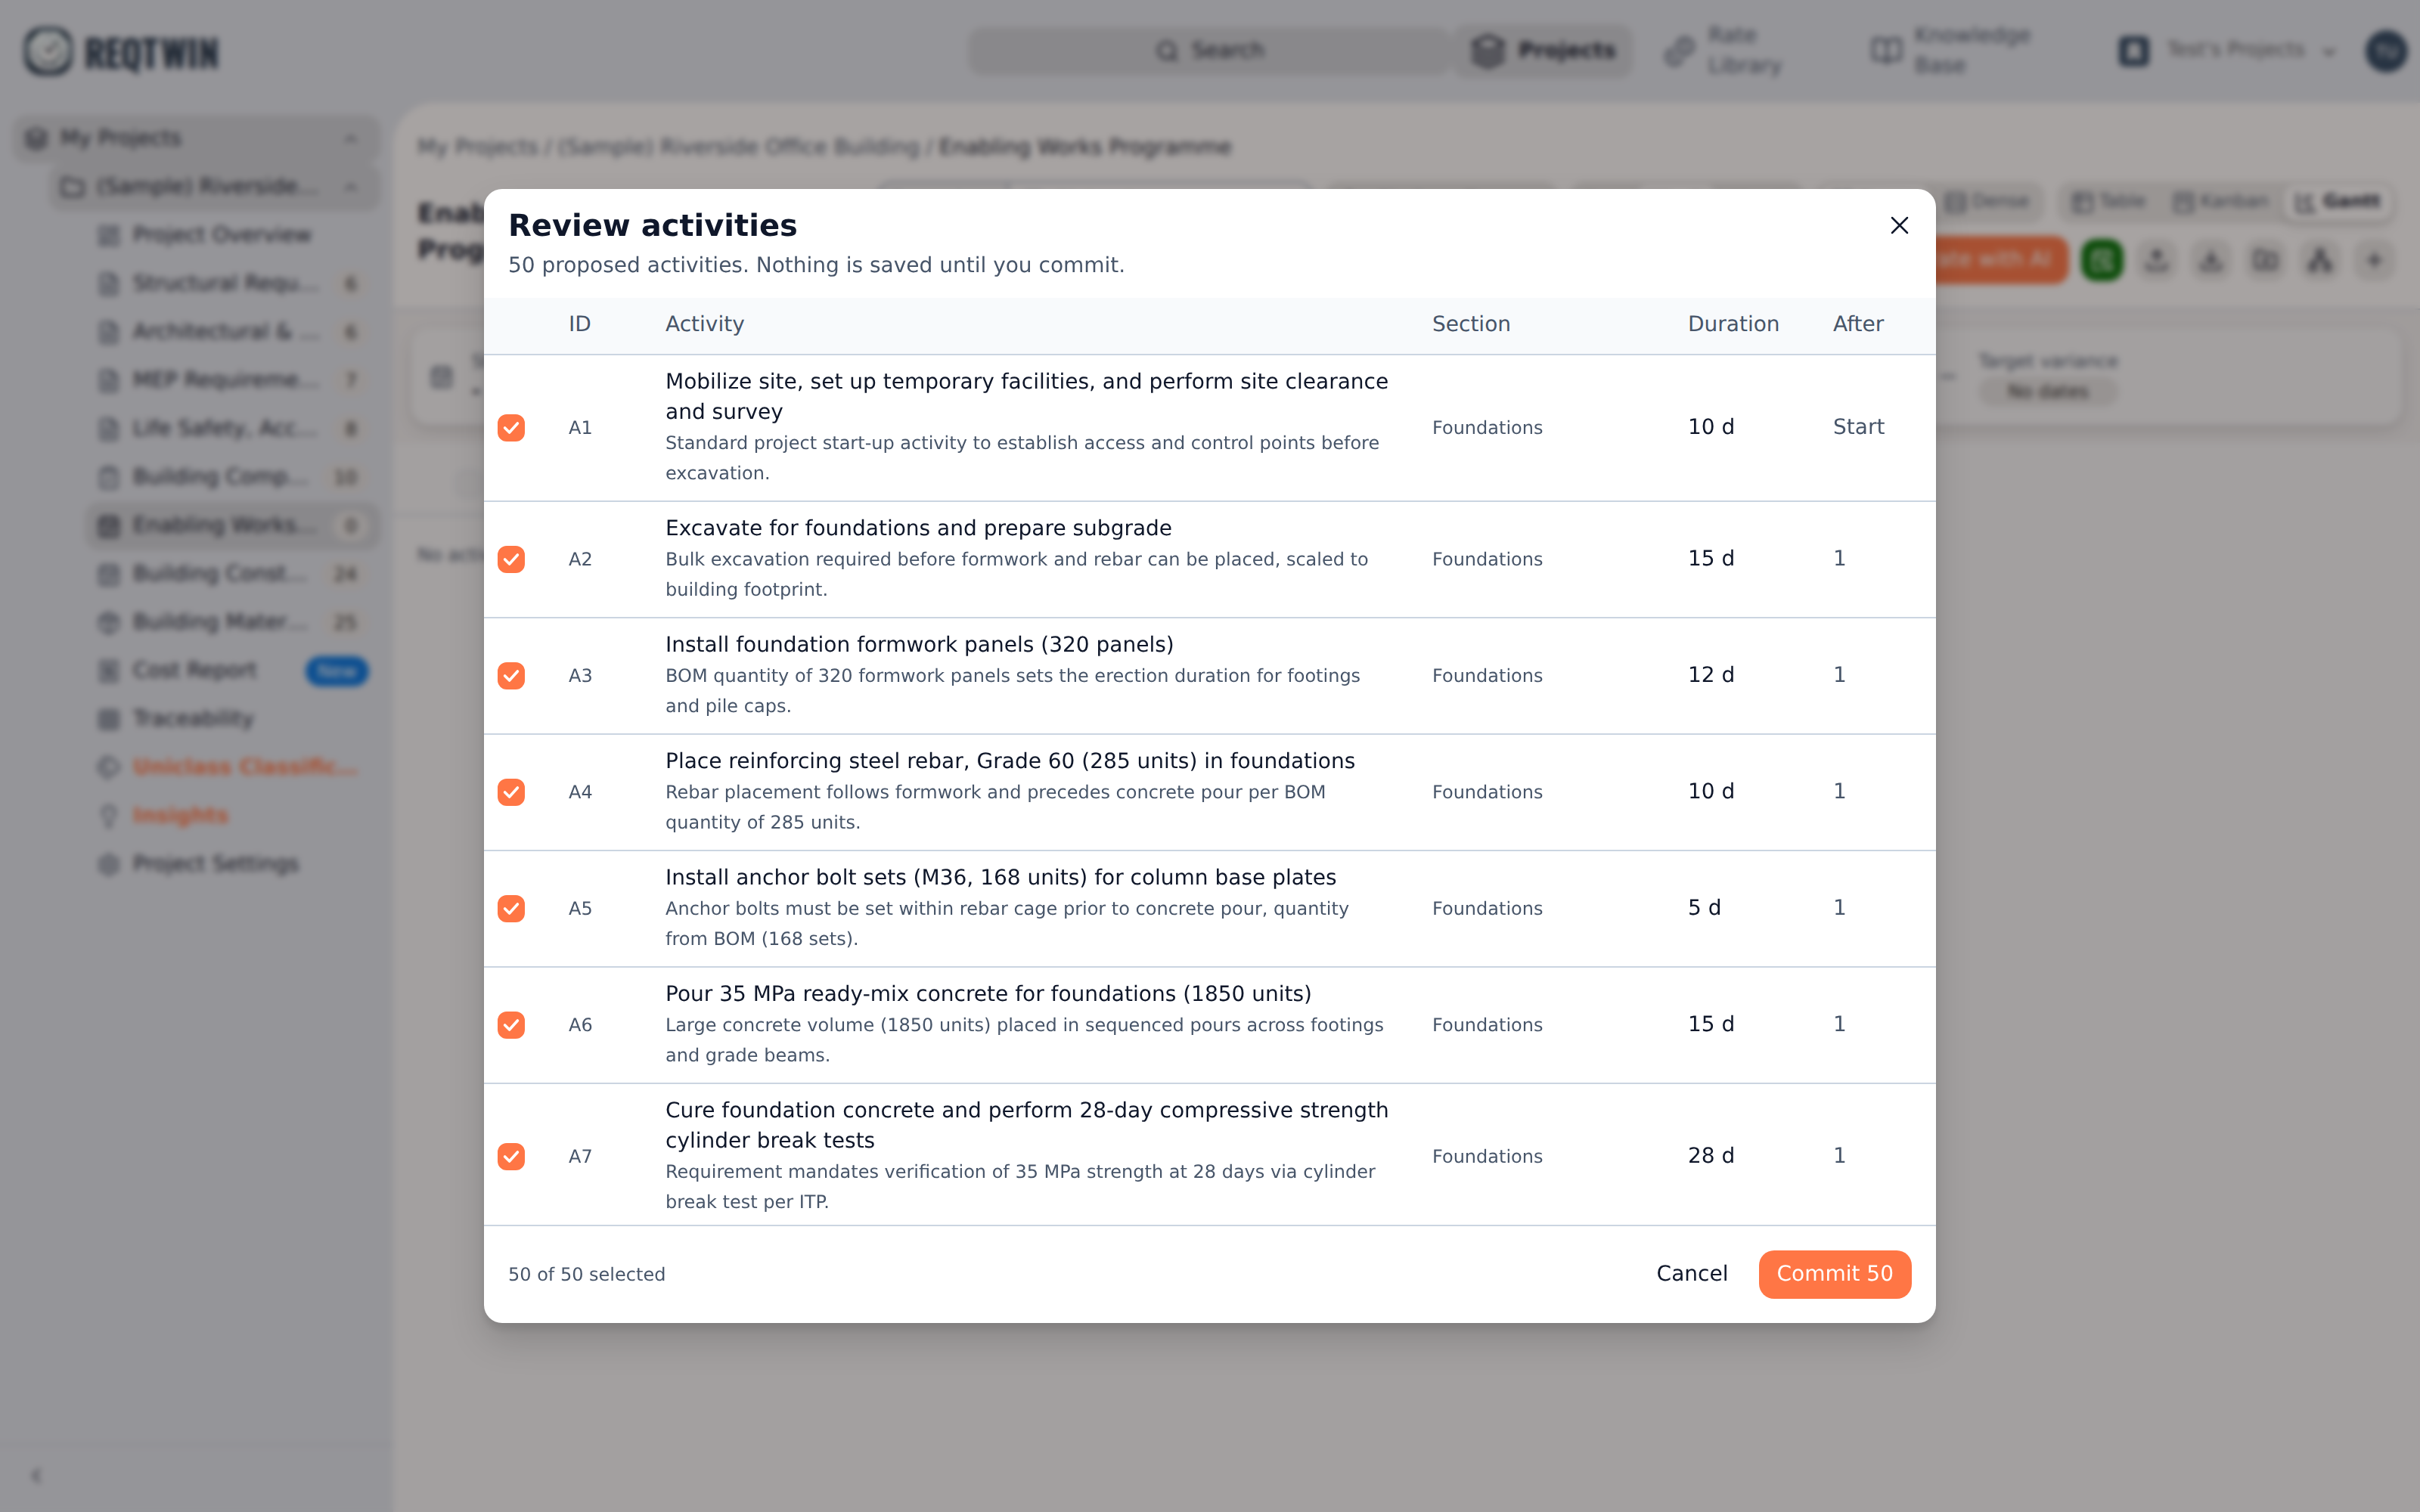This screenshot has height=1512, width=2420.
Task: Uncheck activity A1 Mobilize site checkbox
Action: [511, 428]
